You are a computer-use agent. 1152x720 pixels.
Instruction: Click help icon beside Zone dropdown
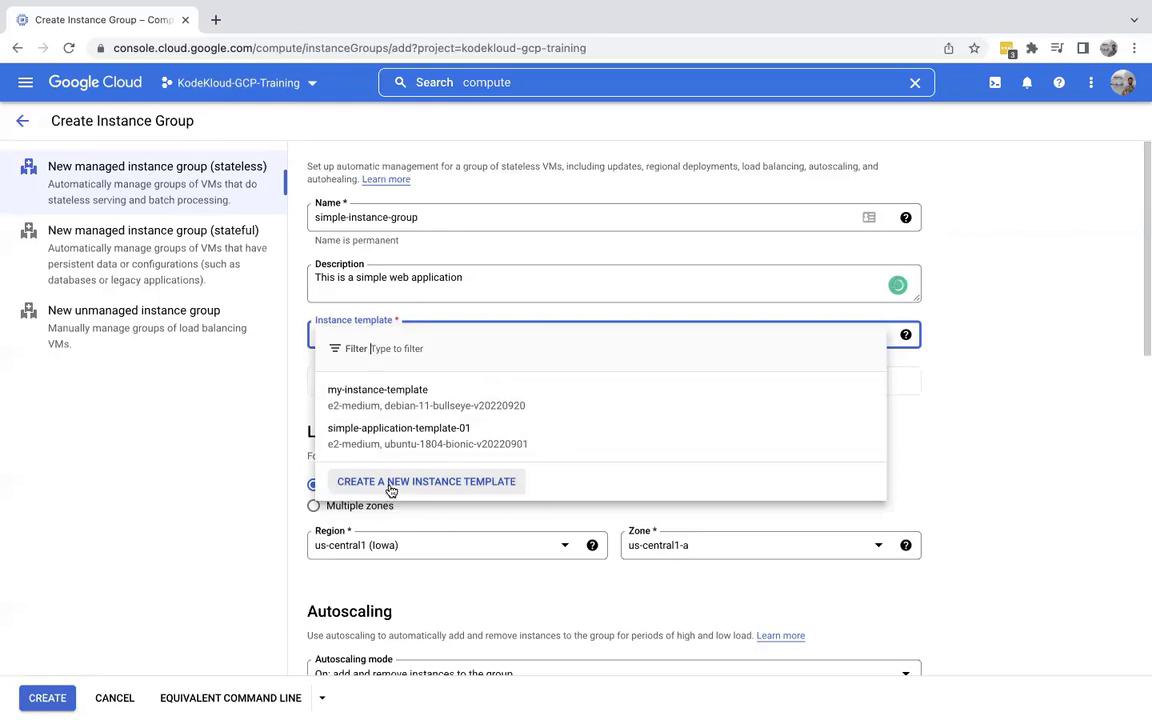pos(906,546)
